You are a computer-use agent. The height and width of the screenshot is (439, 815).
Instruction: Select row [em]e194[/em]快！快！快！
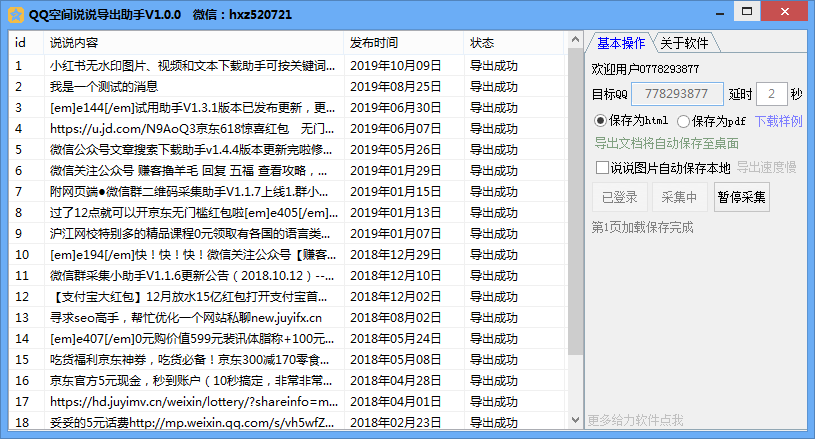point(286,255)
